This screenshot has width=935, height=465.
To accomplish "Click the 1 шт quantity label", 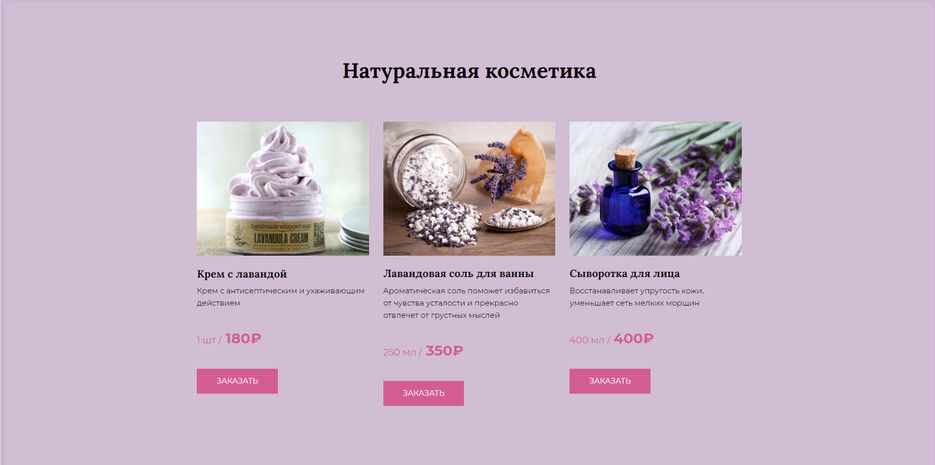I will [206, 340].
